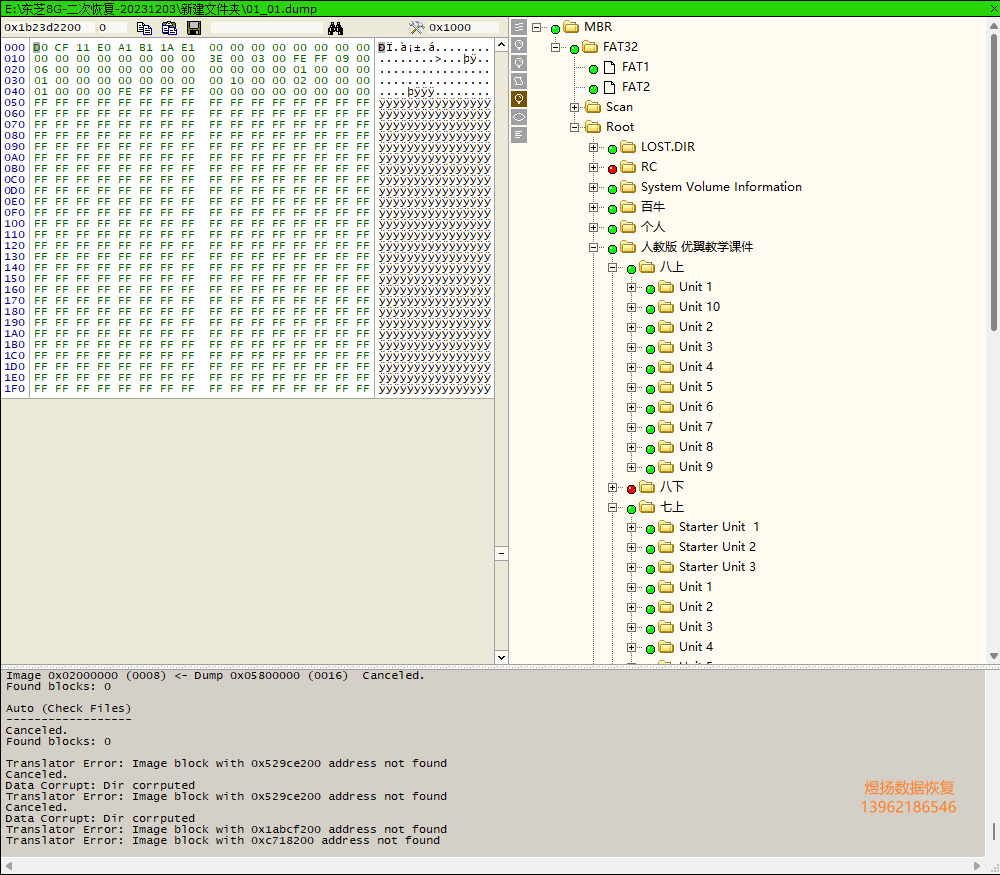Collapse the 七上 folder node

pyautogui.click(x=613, y=507)
